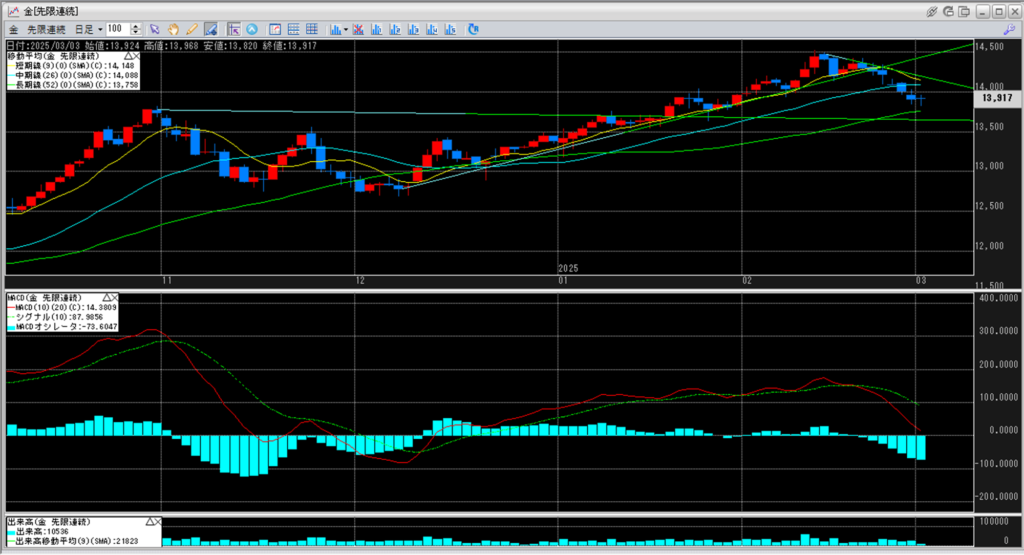Image resolution: width=1024 pixels, height=555 pixels.
Task: Activate the hand pan tool
Action: pyautogui.click(x=173, y=29)
